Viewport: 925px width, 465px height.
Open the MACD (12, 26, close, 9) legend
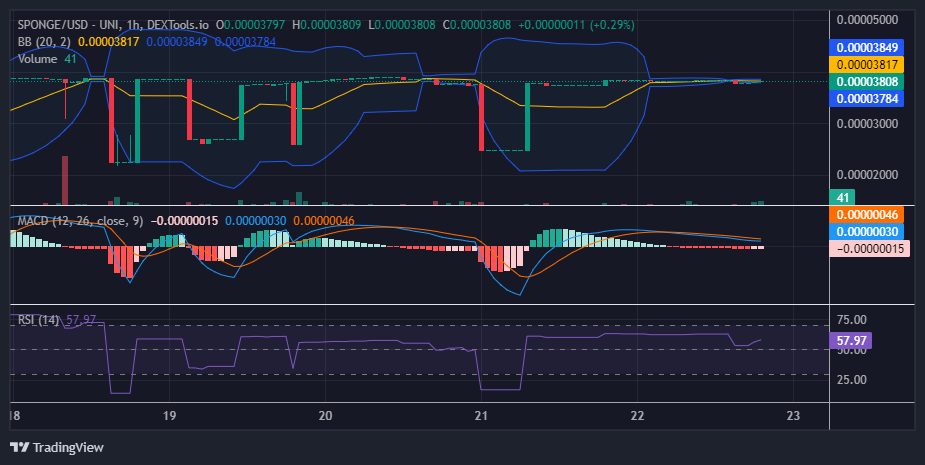[80, 221]
